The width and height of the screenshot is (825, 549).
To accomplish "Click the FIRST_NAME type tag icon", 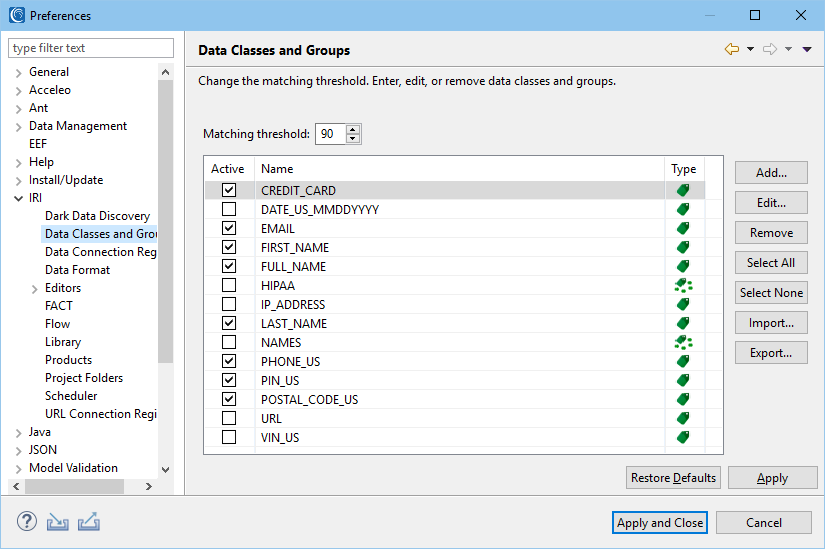I will coord(683,247).
